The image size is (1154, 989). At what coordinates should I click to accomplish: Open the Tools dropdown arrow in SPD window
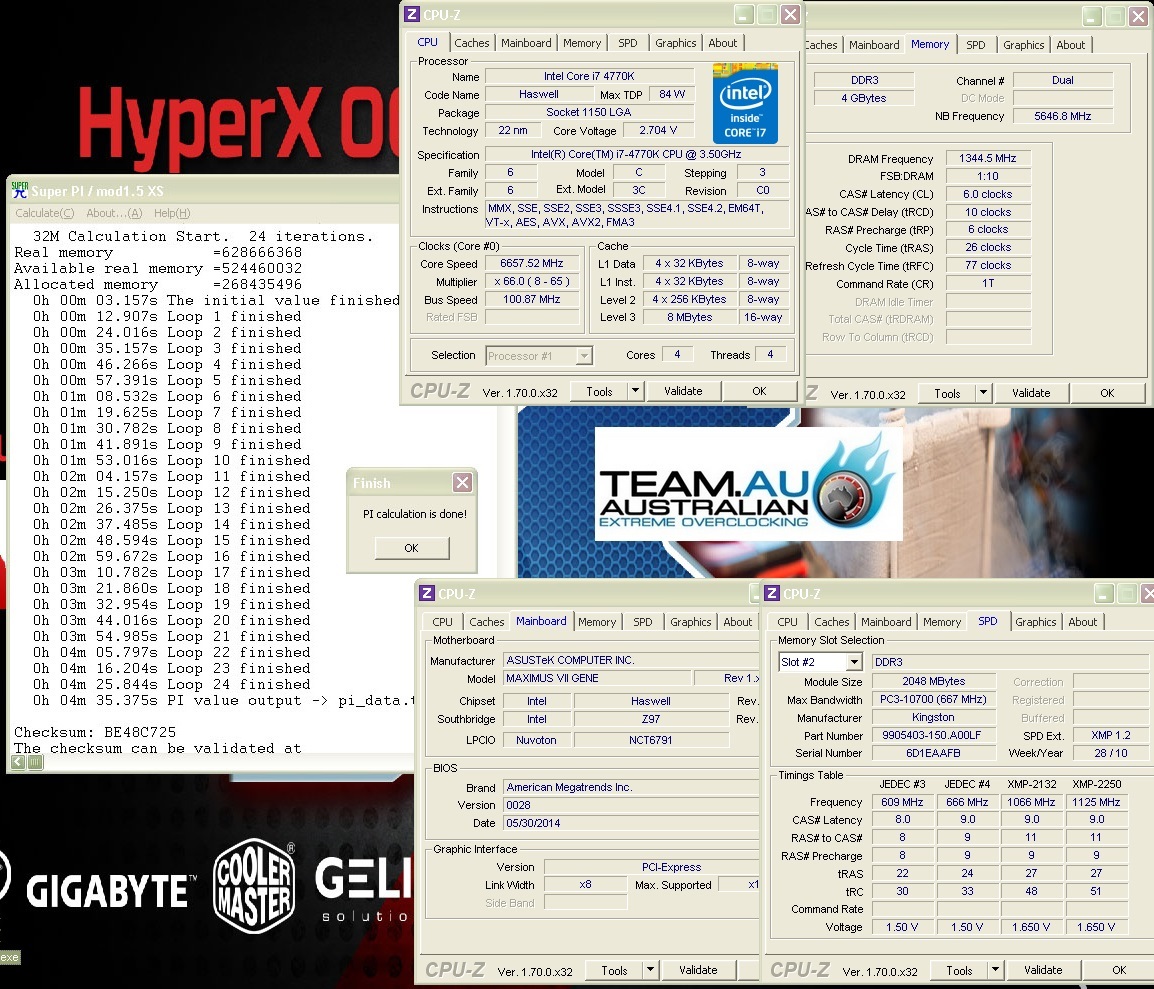pos(995,970)
